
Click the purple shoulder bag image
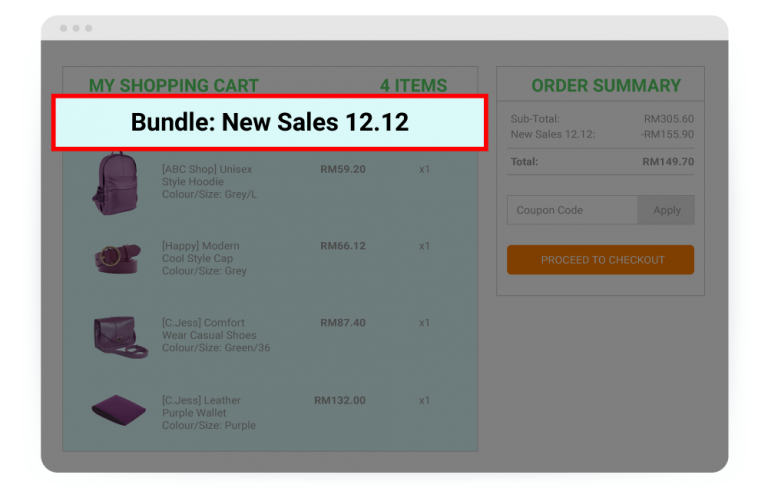119,335
